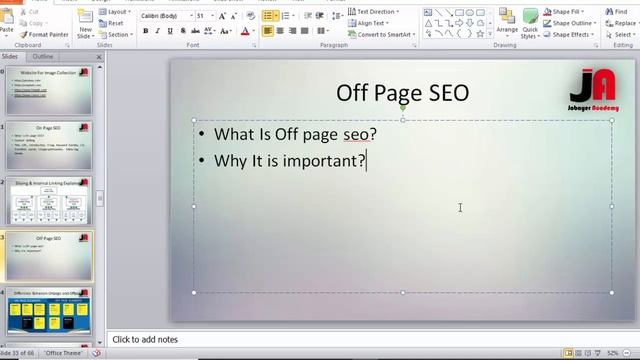Image resolution: width=640 pixels, height=360 pixels.
Task: Click the Replace button
Action: click(x=620, y=23)
